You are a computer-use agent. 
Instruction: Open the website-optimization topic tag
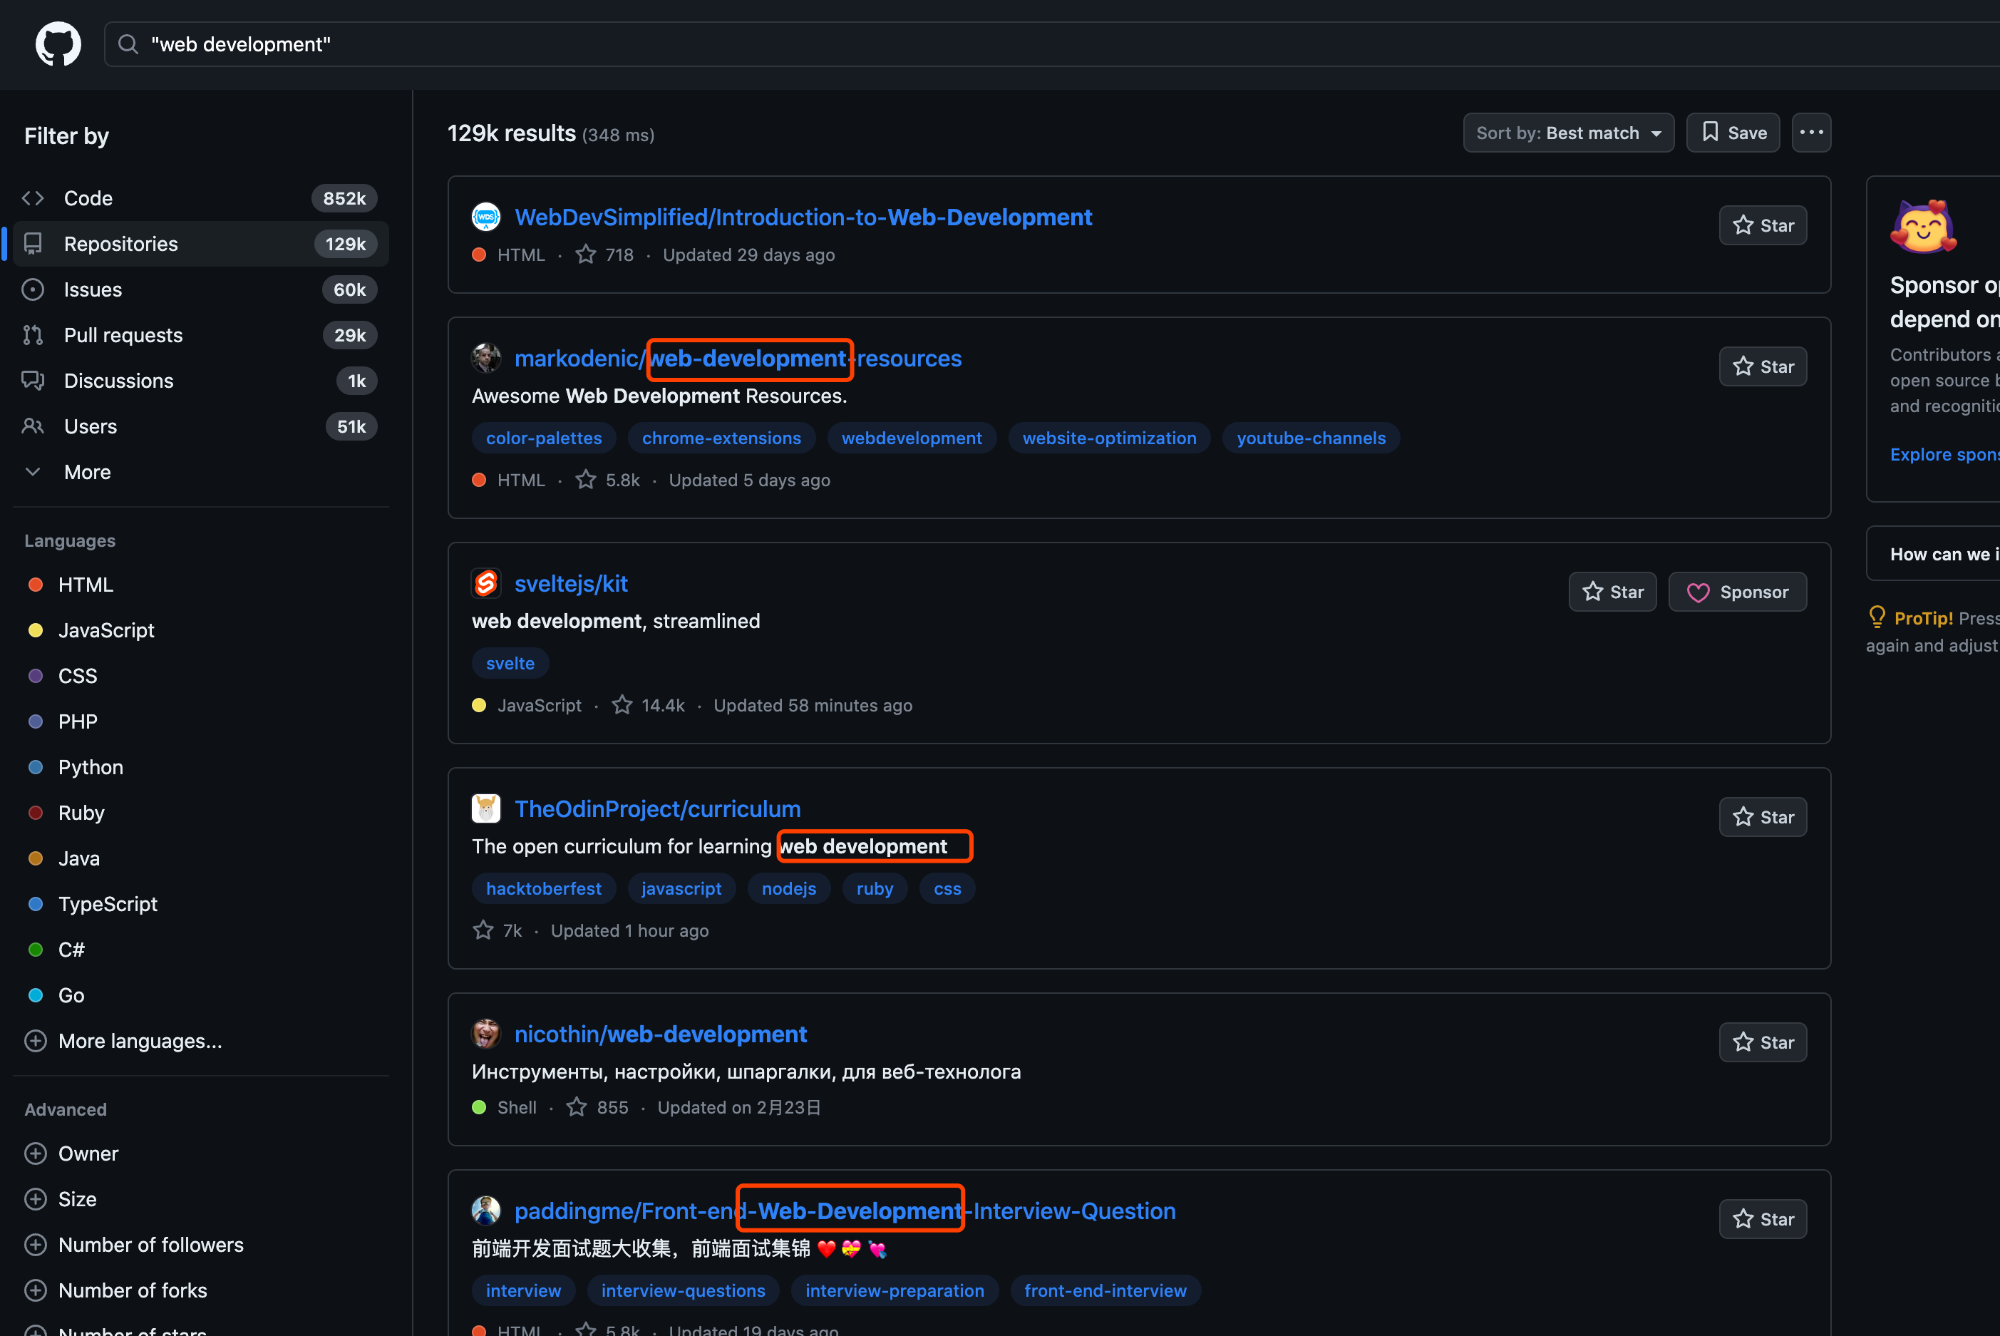1109,438
